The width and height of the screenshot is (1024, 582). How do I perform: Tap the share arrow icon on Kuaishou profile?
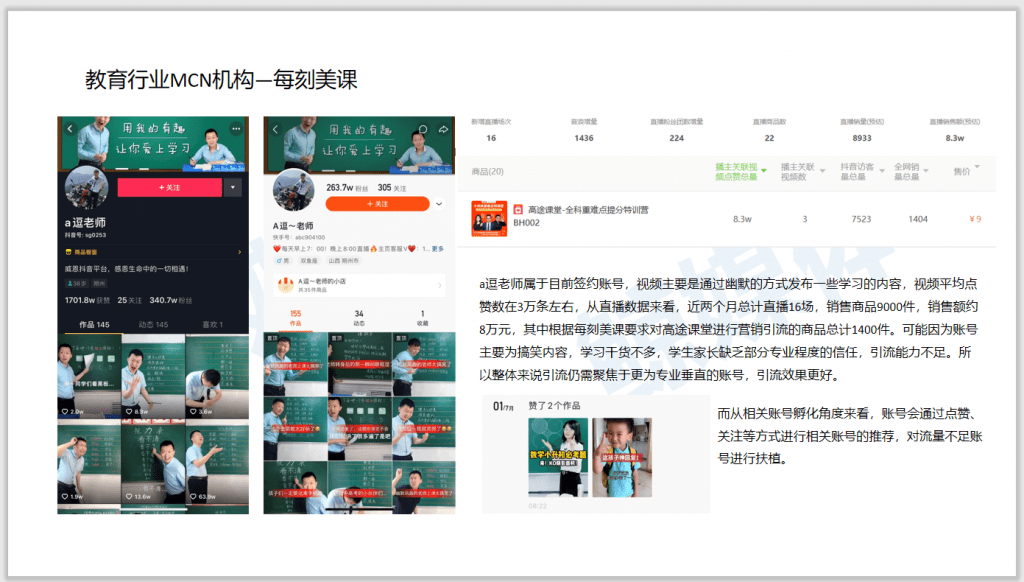[443, 129]
